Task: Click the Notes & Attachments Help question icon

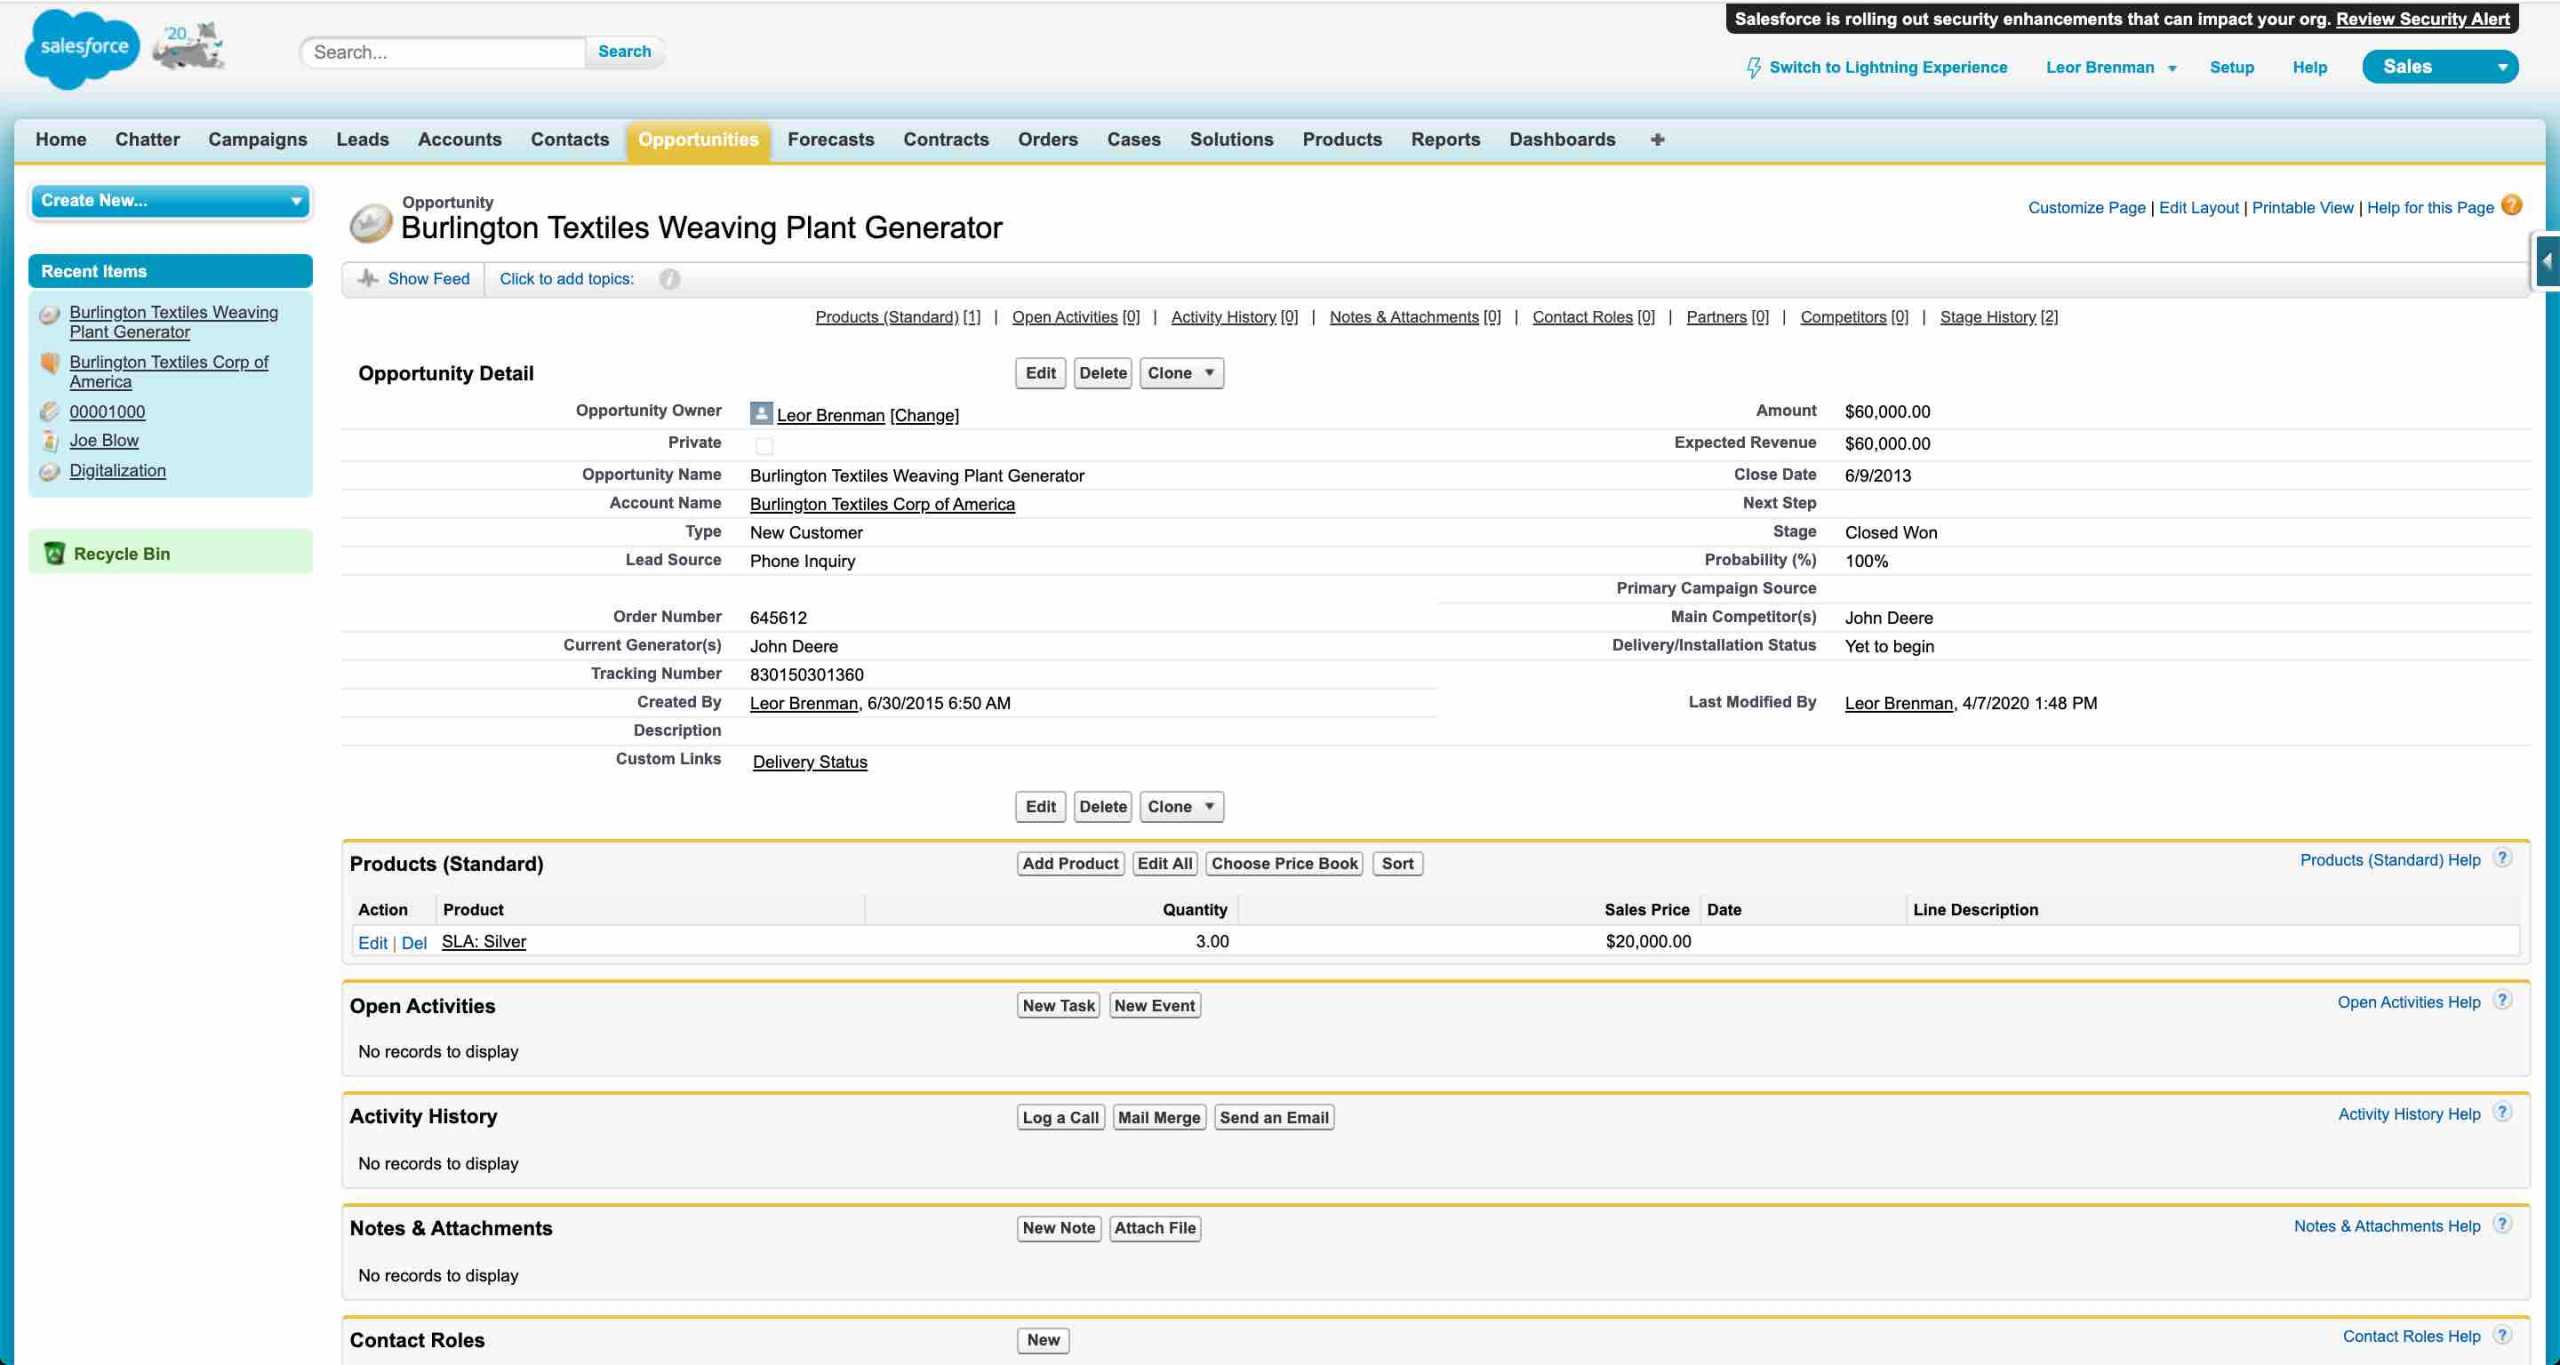Action: pos(2503,1224)
